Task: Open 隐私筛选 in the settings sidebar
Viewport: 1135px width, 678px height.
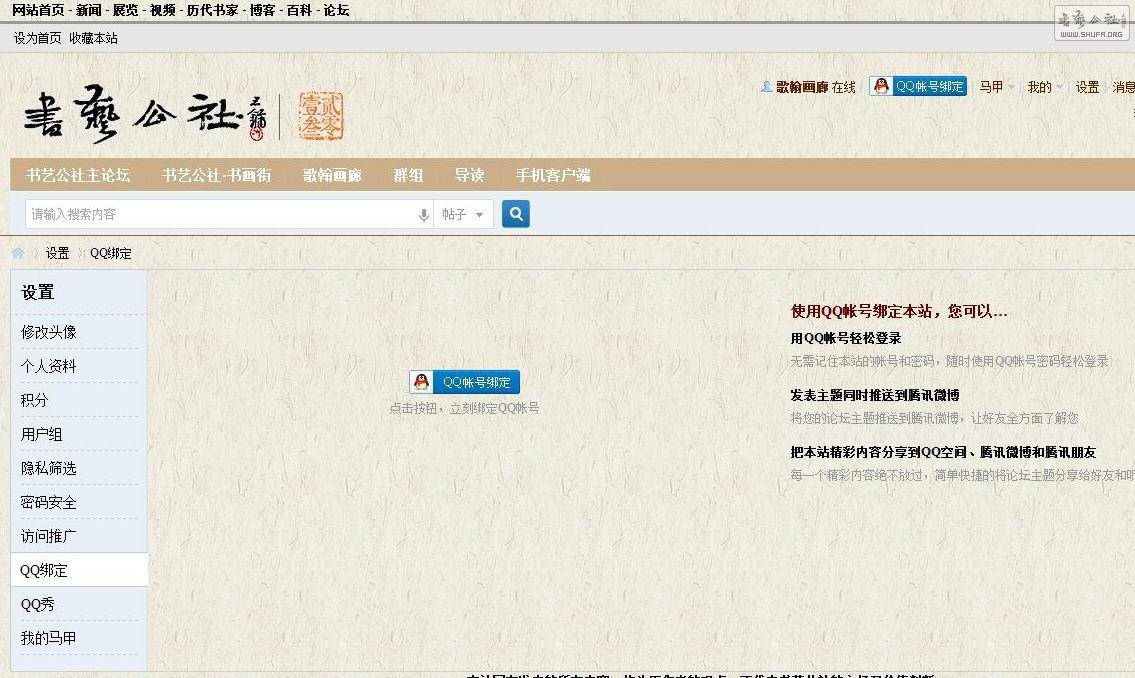Action: (x=48, y=468)
